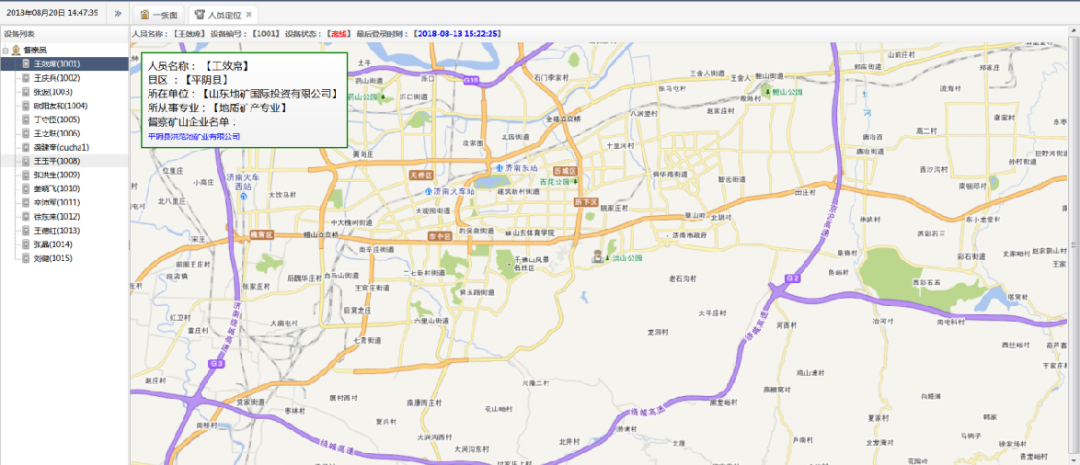
Task: Select the tree row ending in (1015)
Action: point(65,258)
